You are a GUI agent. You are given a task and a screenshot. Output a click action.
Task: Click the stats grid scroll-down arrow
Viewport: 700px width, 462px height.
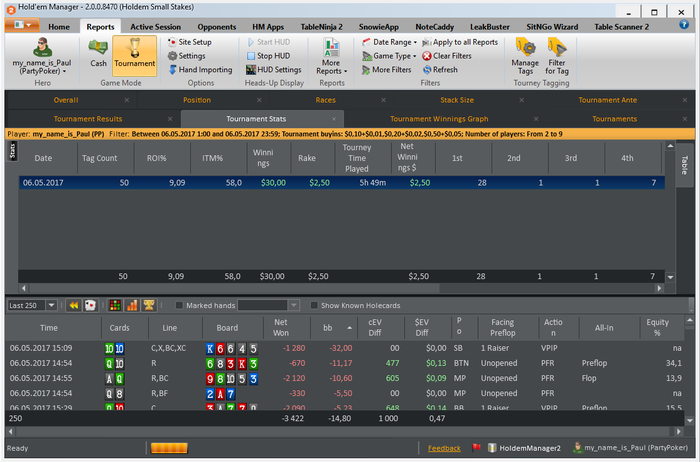[x=670, y=277]
